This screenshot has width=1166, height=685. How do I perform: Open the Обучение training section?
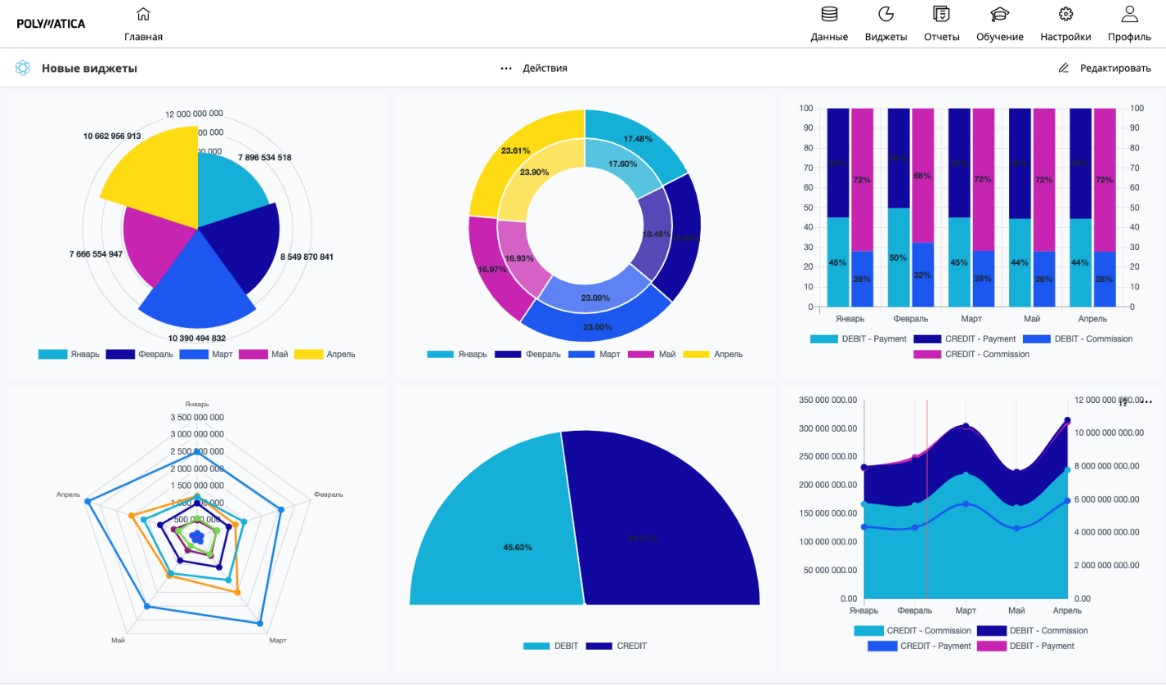(999, 24)
